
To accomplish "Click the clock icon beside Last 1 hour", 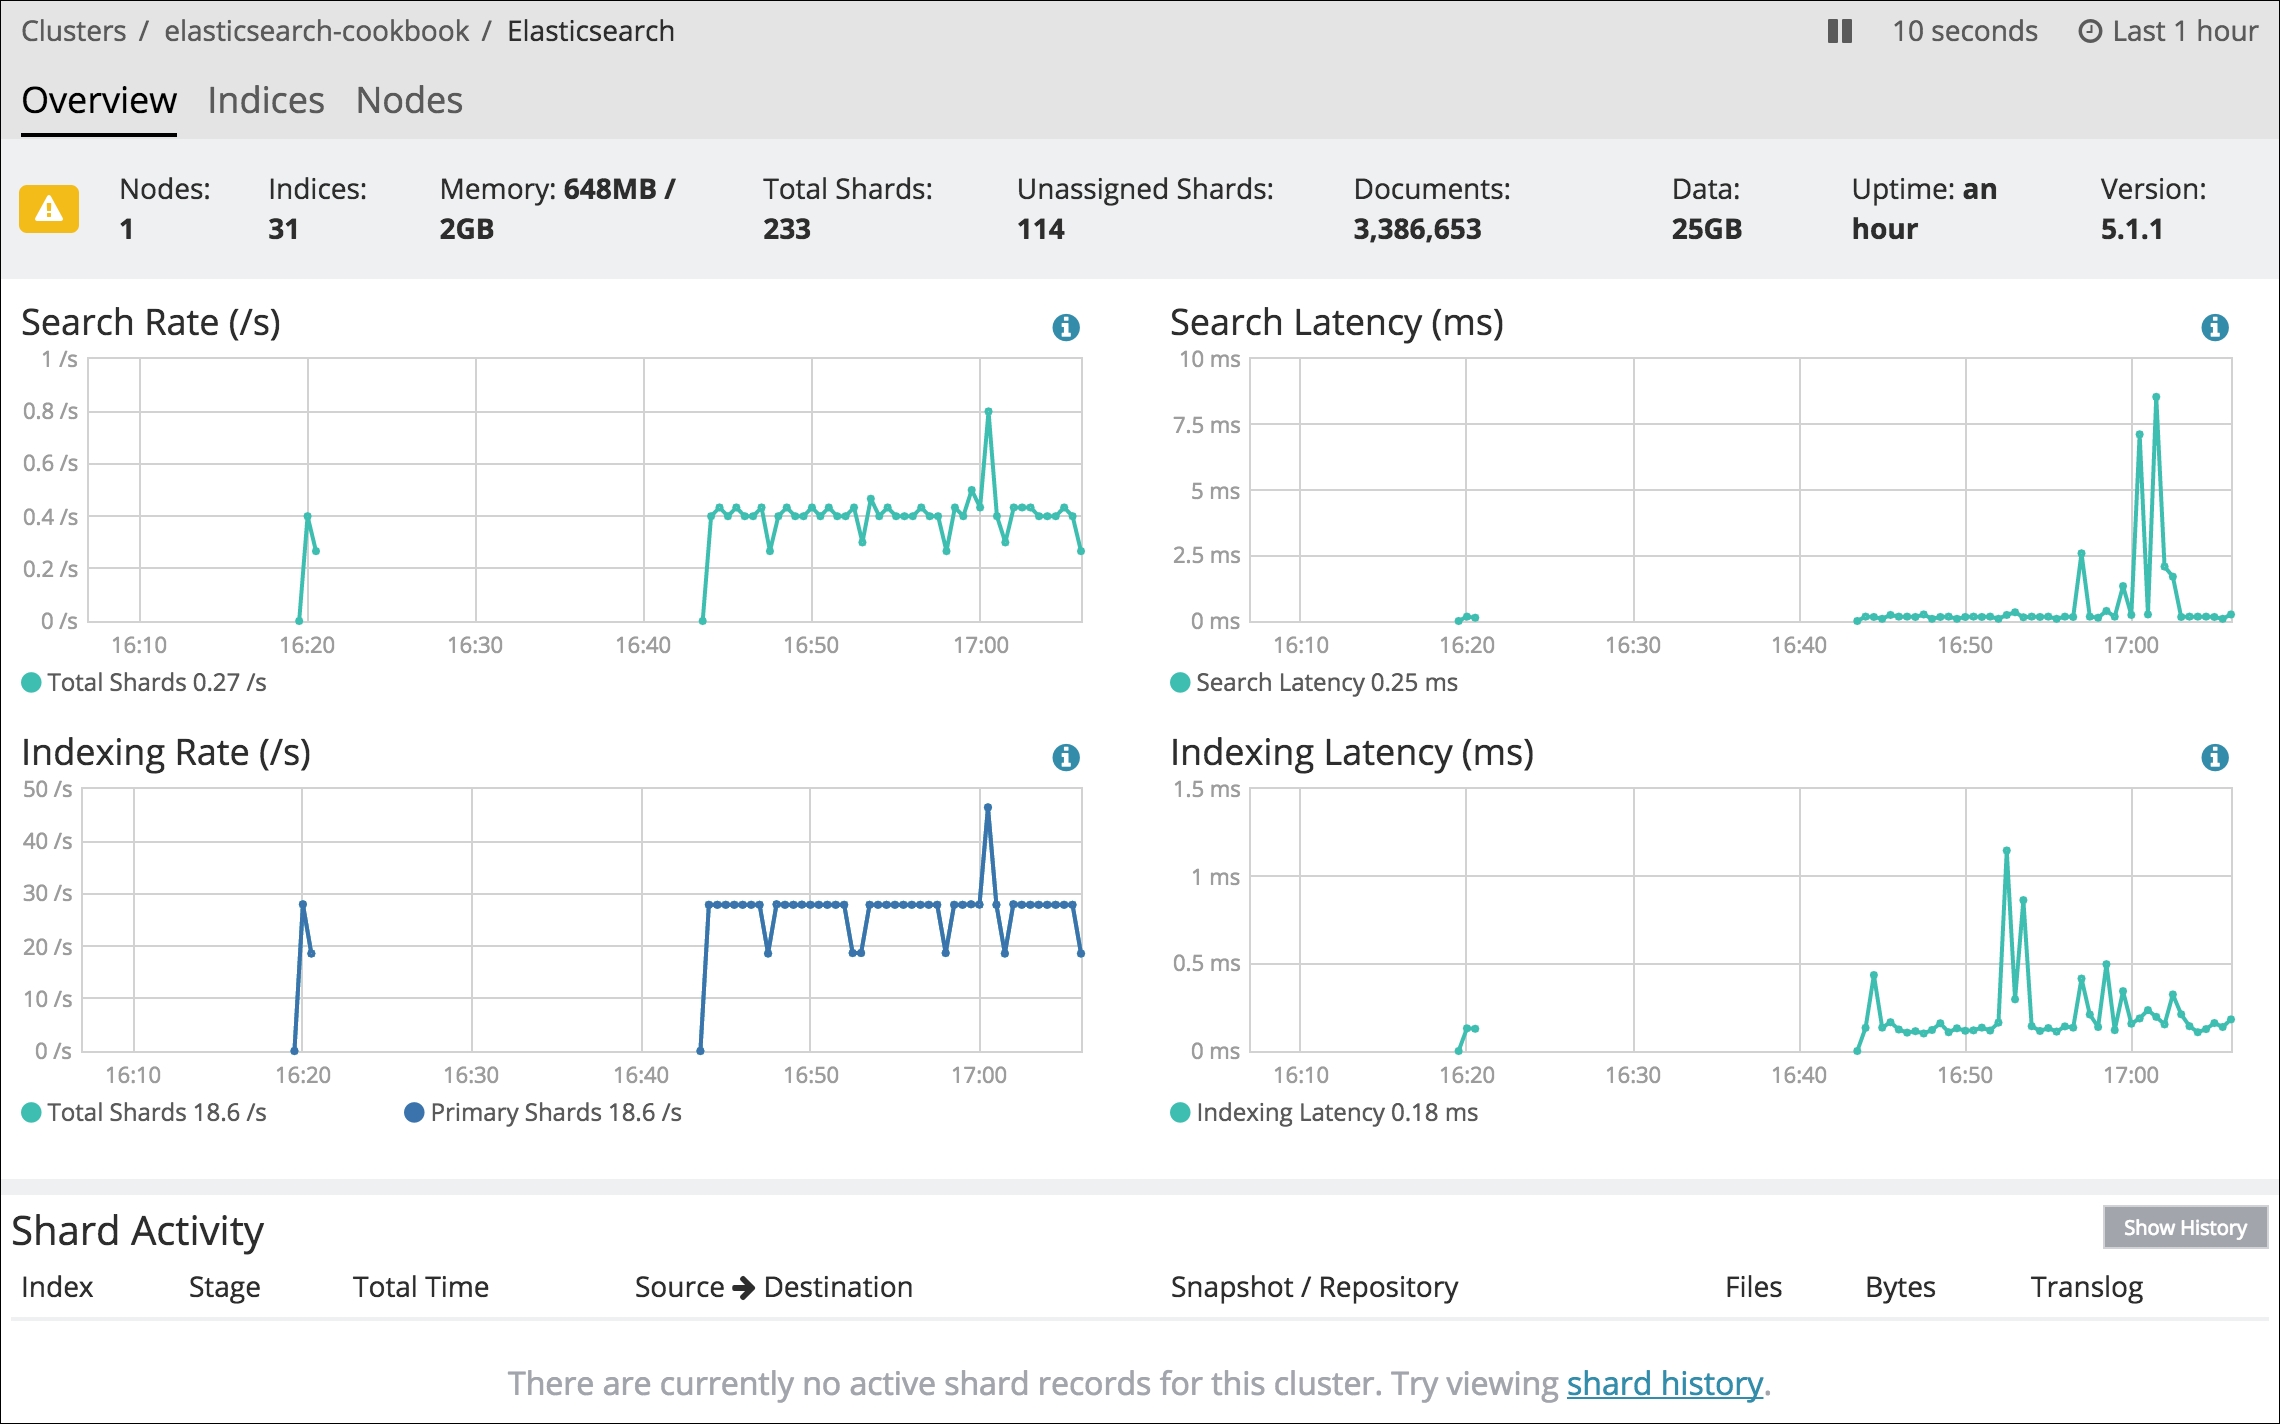I will 2090,32.
